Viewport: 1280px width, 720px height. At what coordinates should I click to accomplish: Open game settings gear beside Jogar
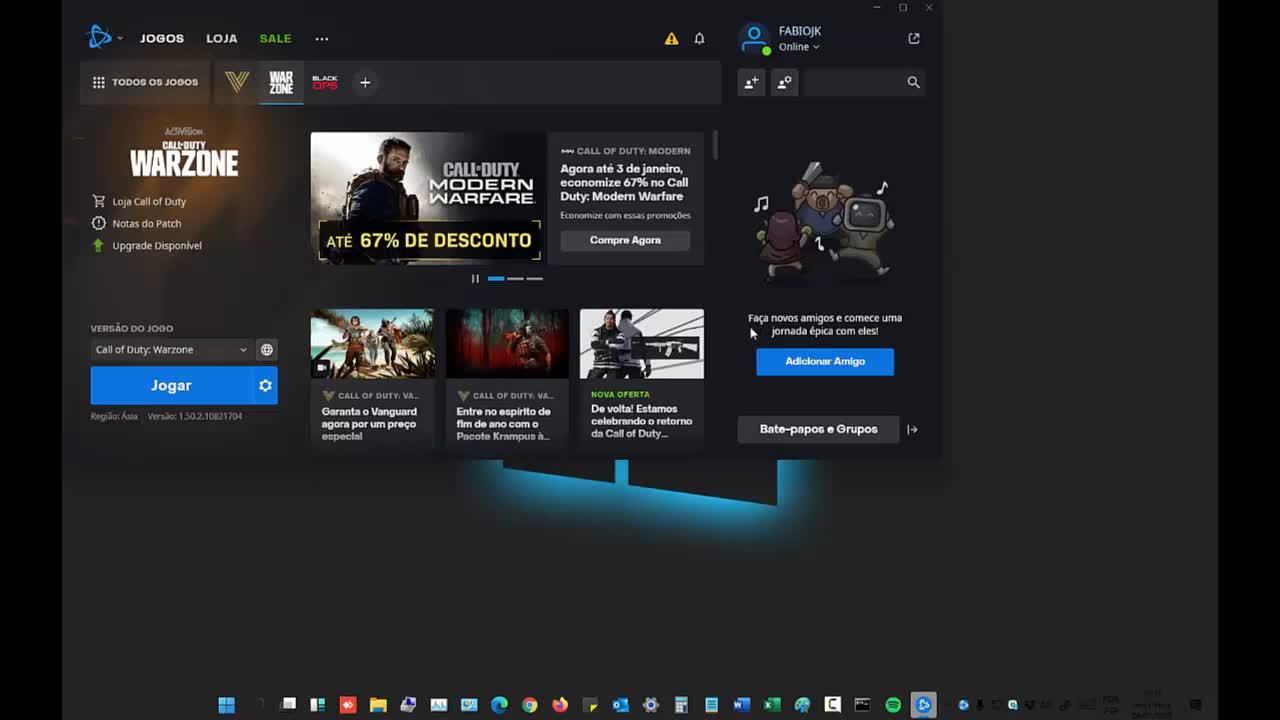[x=265, y=385]
